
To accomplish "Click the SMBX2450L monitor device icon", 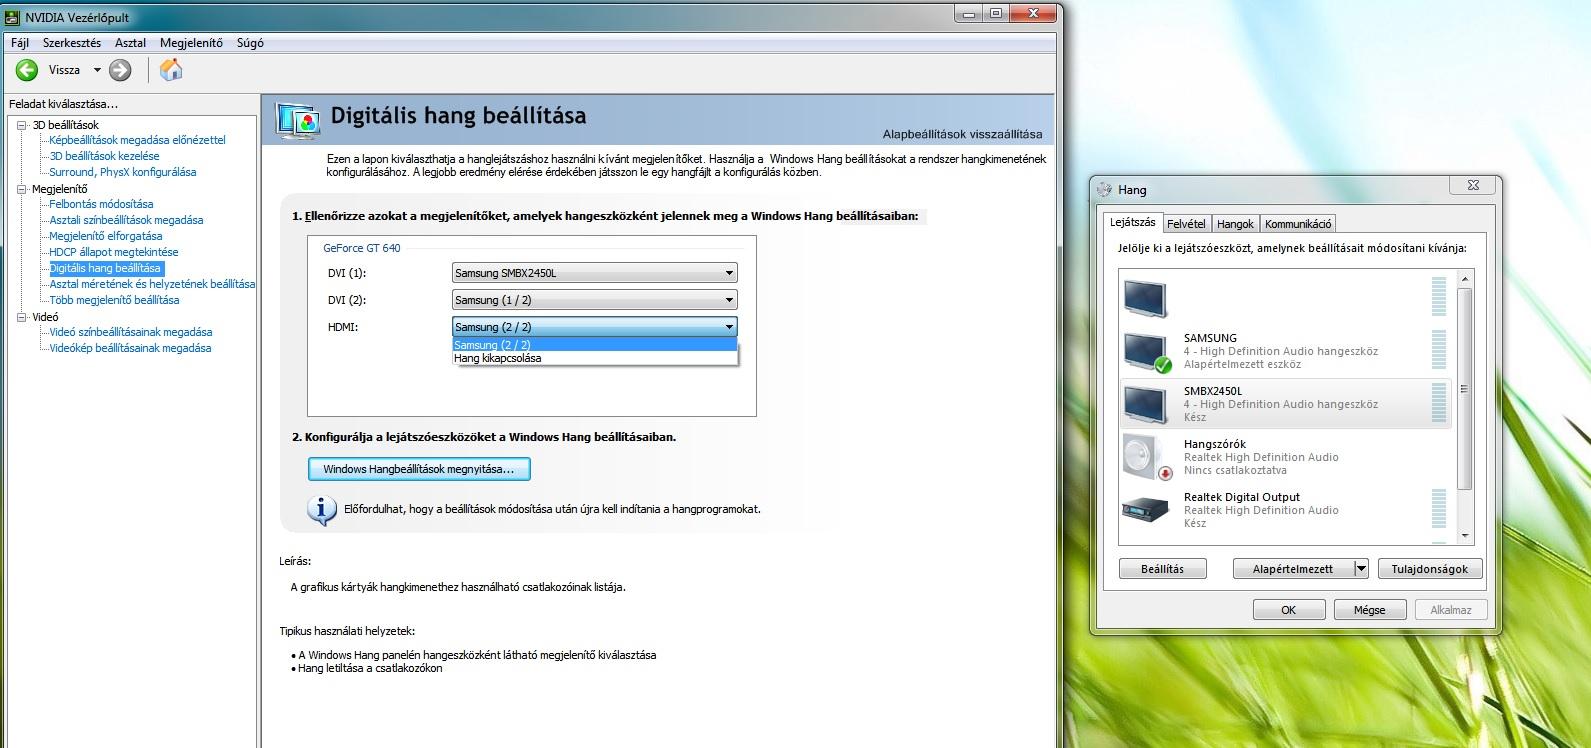I will point(1146,404).
